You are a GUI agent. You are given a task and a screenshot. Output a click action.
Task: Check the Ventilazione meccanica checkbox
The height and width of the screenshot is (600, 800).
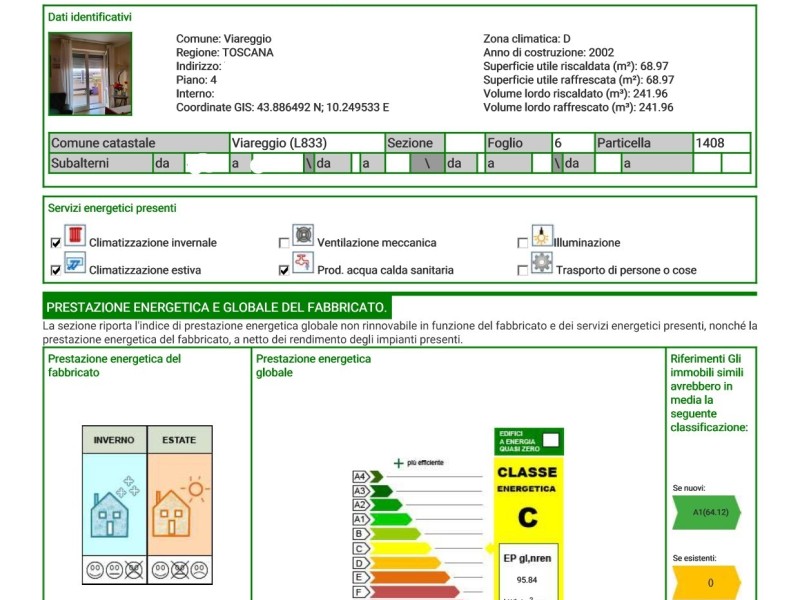point(284,243)
